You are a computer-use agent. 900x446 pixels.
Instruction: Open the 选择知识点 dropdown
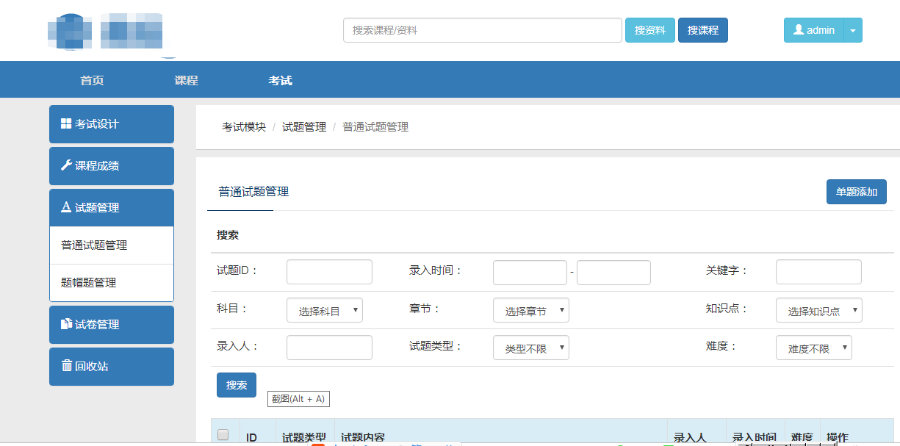point(819,311)
